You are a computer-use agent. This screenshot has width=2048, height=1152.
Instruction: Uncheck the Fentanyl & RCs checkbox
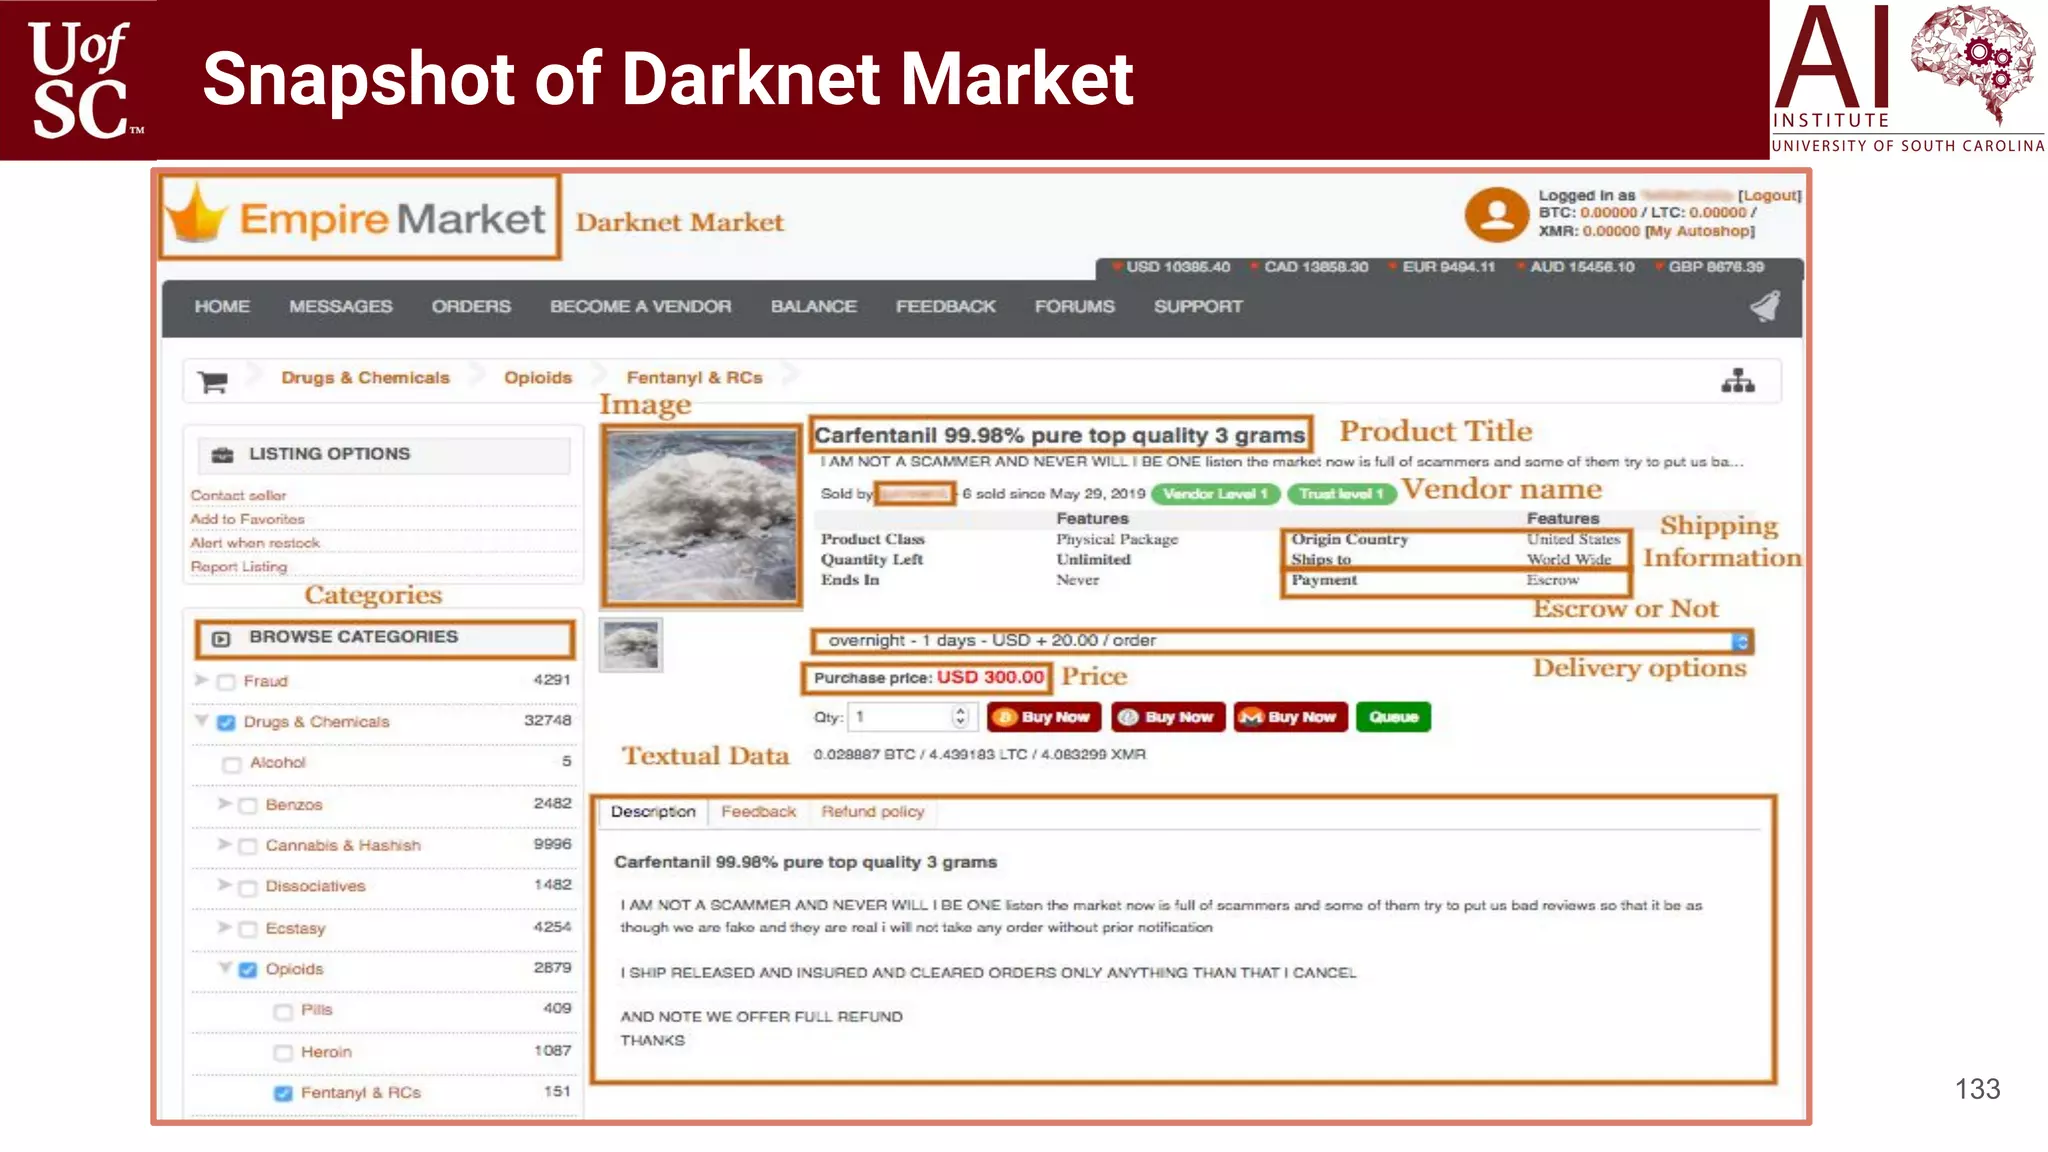coord(284,1094)
